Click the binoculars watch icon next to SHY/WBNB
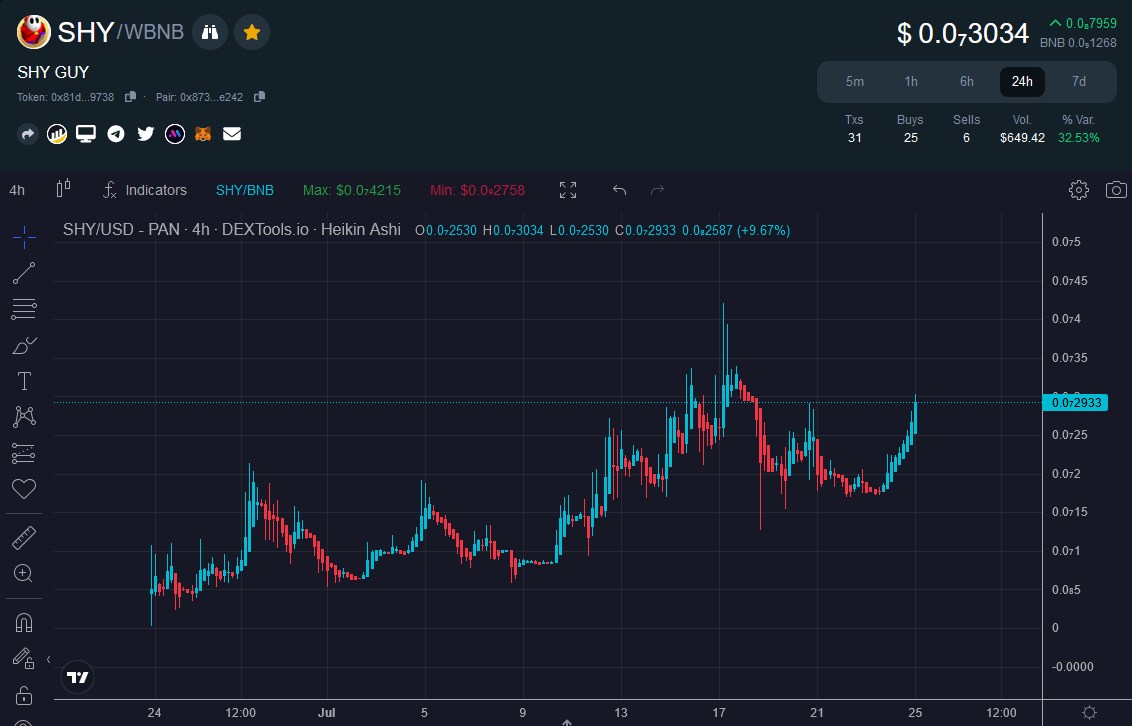 coord(210,32)
